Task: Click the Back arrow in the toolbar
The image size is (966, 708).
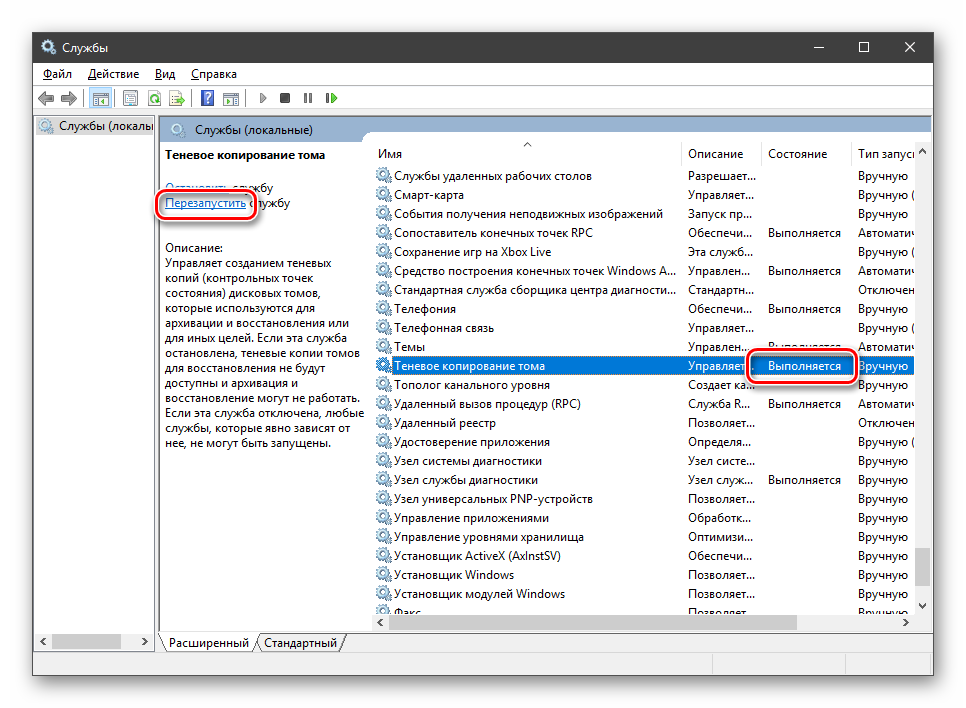Action: 46,98
